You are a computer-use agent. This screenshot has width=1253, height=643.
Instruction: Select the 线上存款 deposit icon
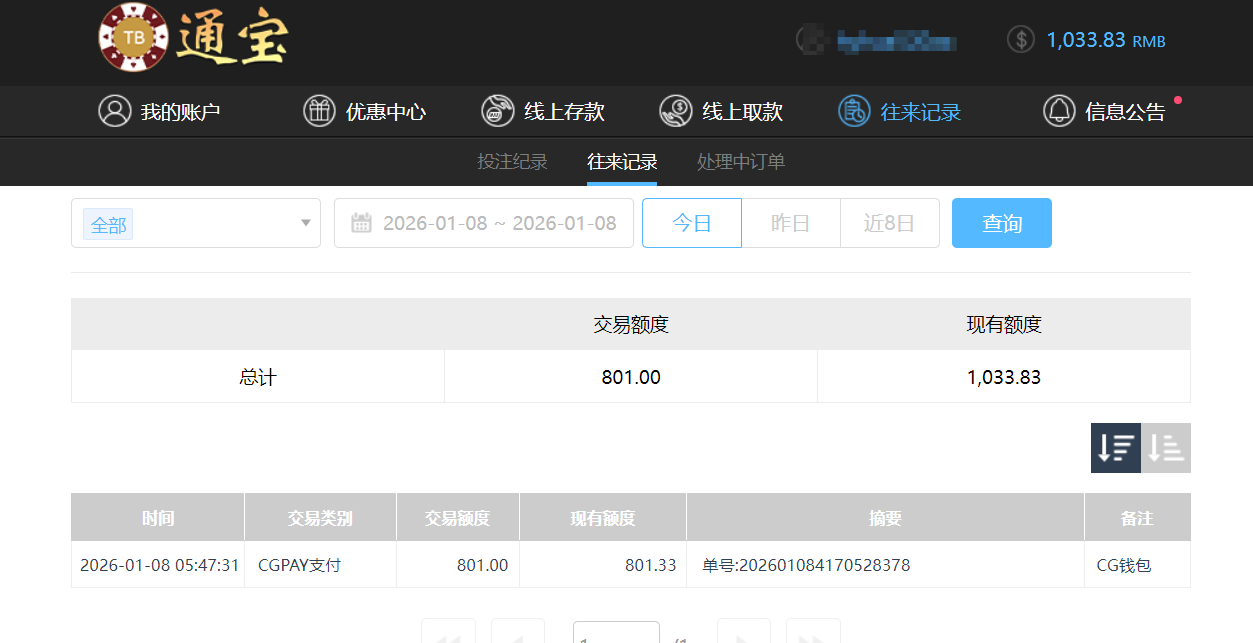pos(497,111)
